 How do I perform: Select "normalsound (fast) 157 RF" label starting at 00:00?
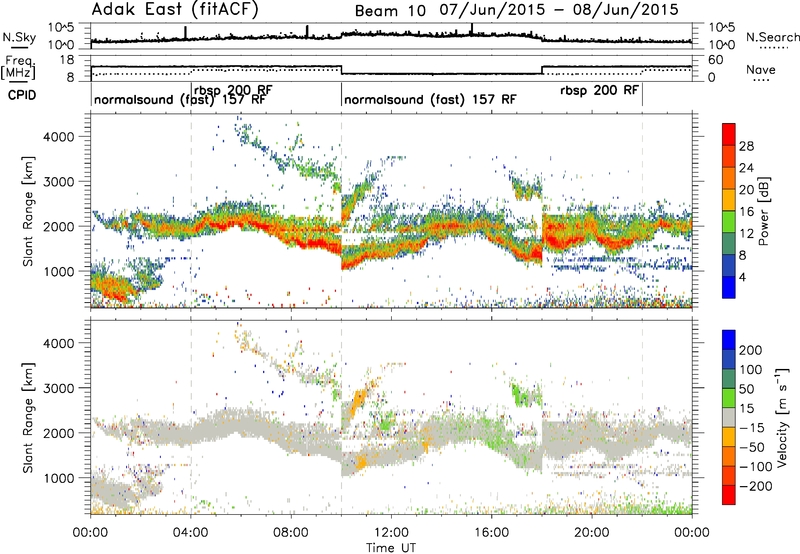click(x=180, y=99)
